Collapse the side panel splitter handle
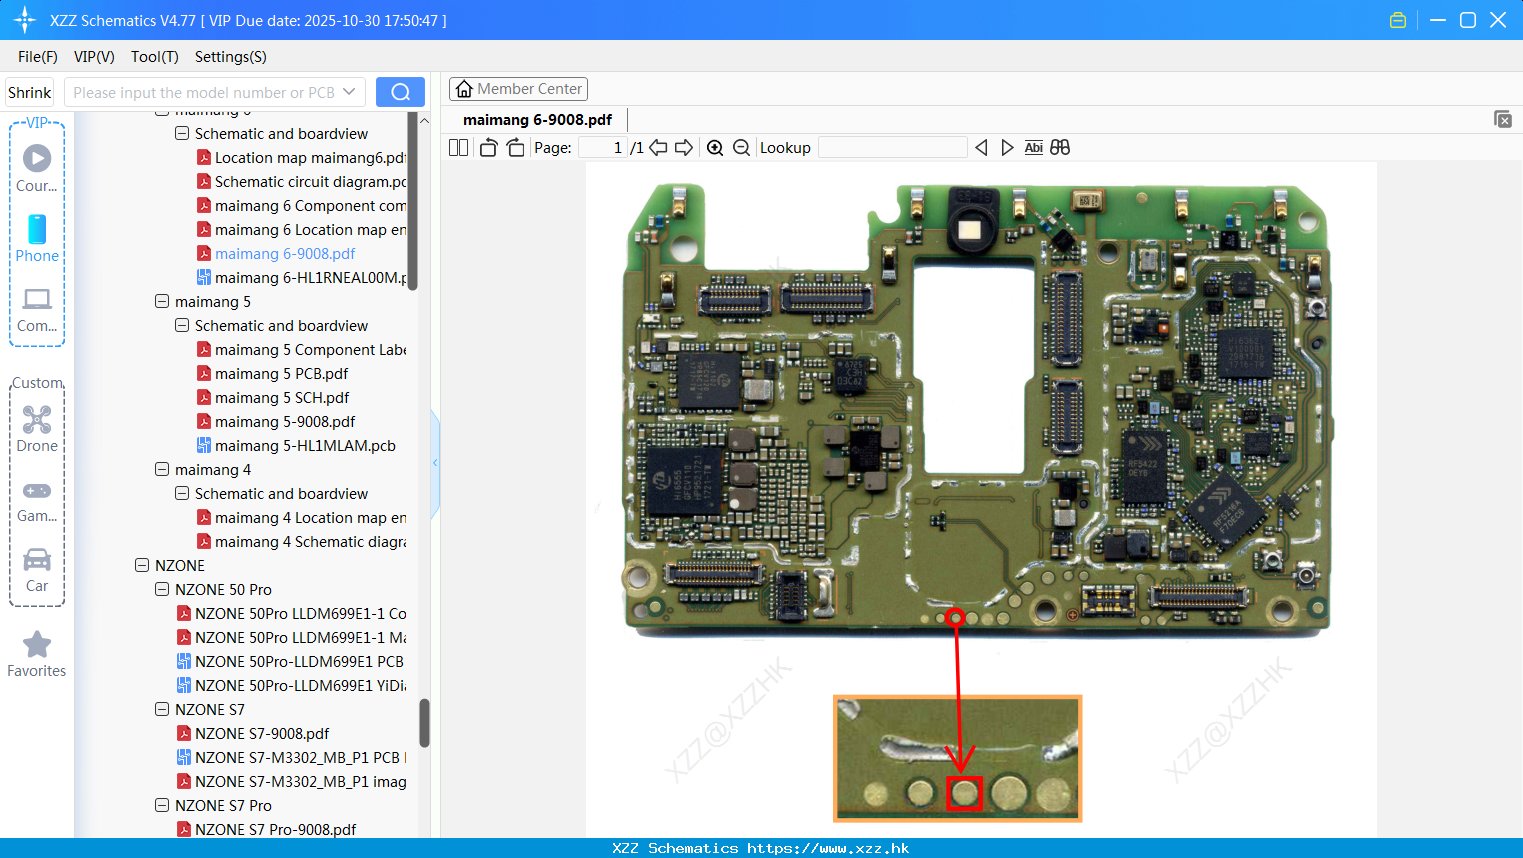Screen dimensions: 1523x858 point(435,463)
